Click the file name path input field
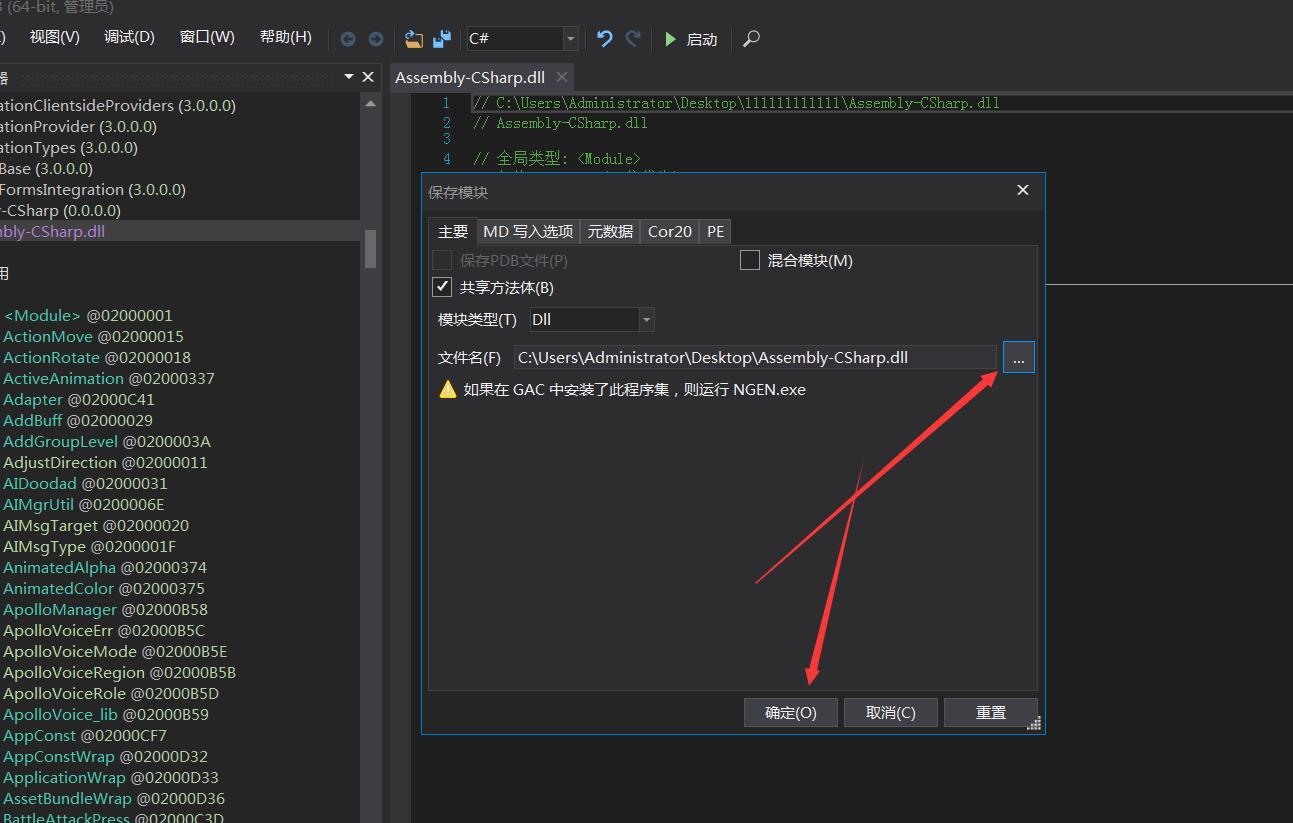Screen dimensions: 1293x823 click(x=755, y=357)
